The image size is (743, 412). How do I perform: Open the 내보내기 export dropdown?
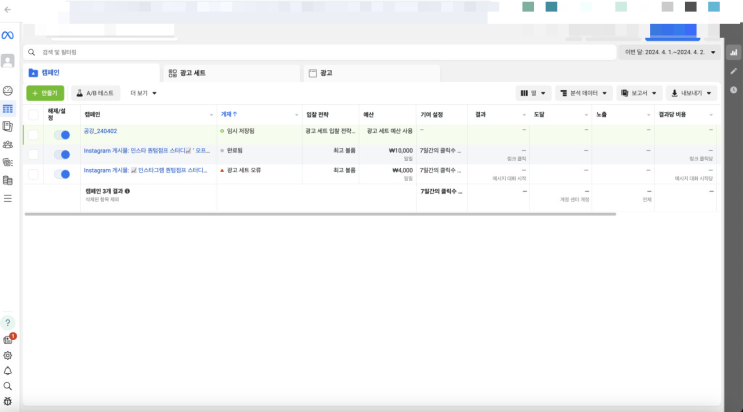click(x=691, y=93)
